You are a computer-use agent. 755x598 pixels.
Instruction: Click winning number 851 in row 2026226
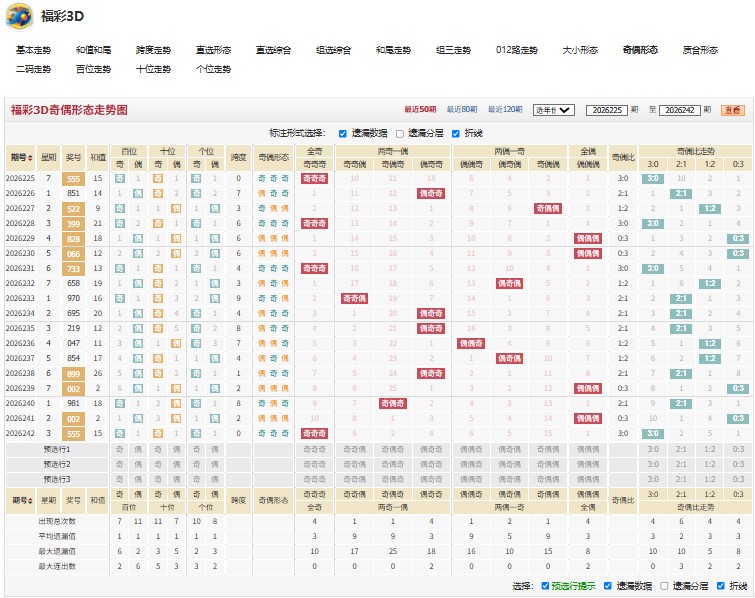pos(73,193)
